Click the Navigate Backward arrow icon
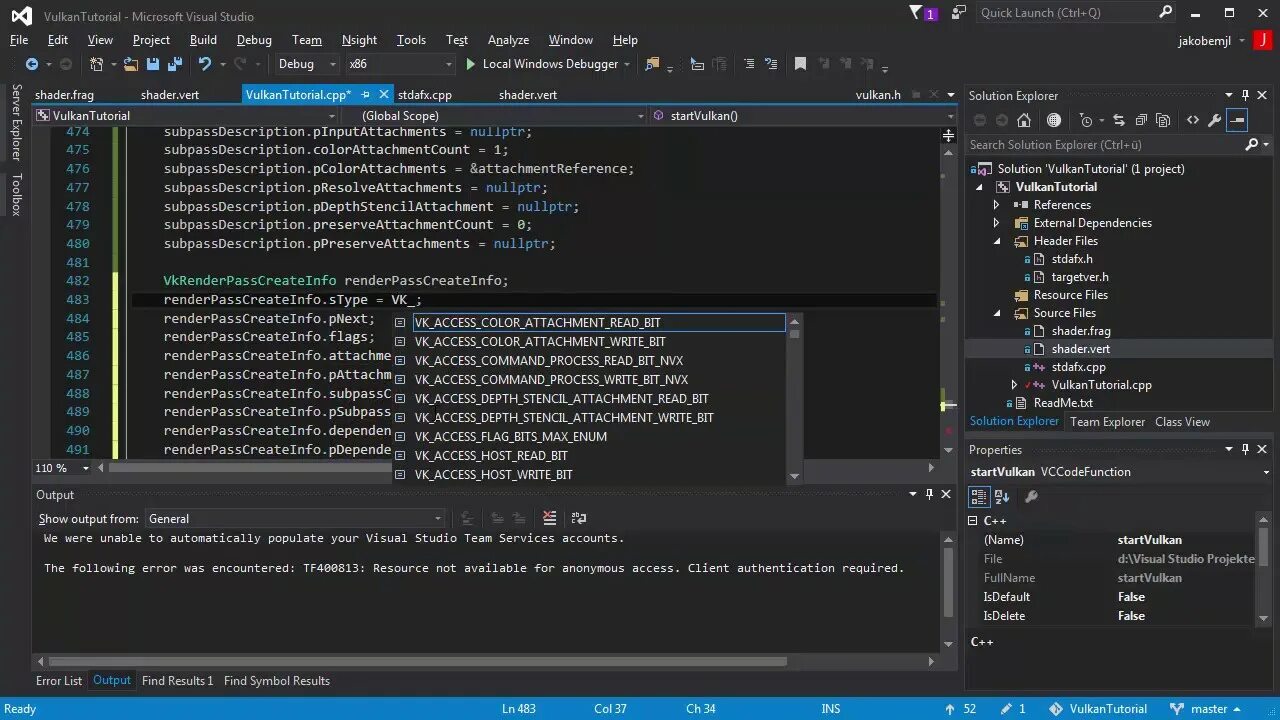Image resolution: width=1280 pixels, height=720 pixels. [x=32, y=64]
